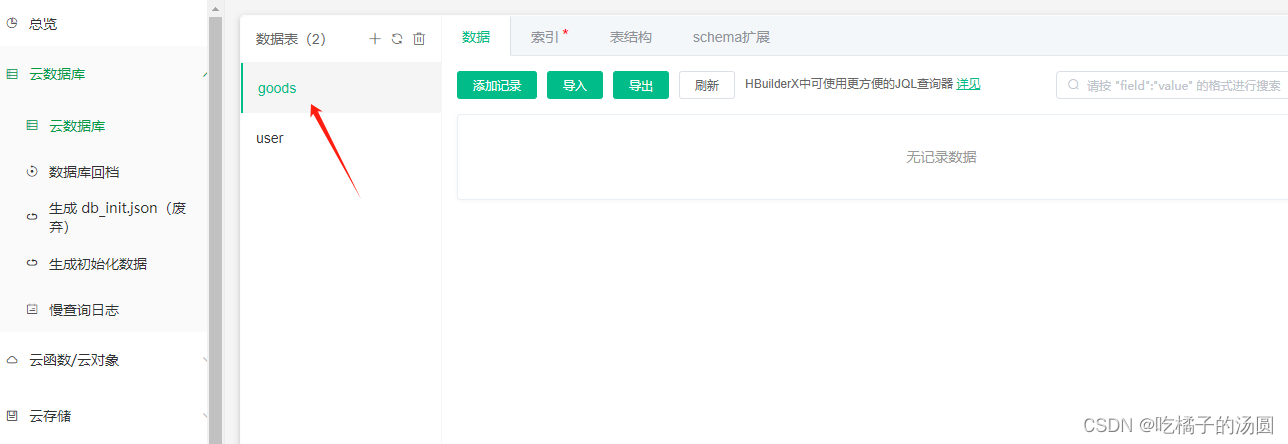Expand the 云函数/云对象 section chevron

tap(204, 360)
